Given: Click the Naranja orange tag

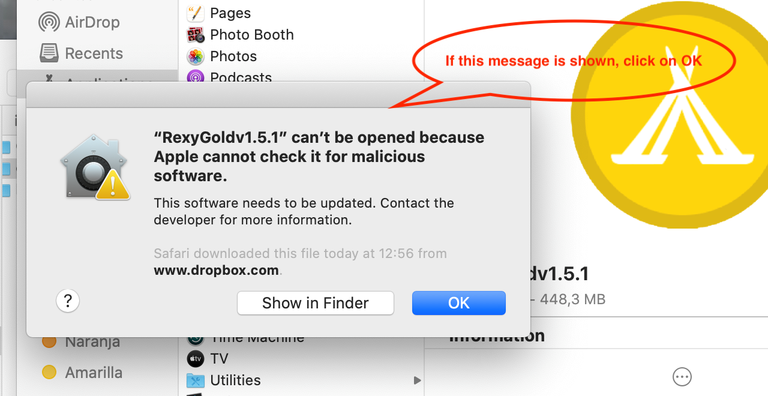Looking at the screenshot, I should tap(81, 342).
